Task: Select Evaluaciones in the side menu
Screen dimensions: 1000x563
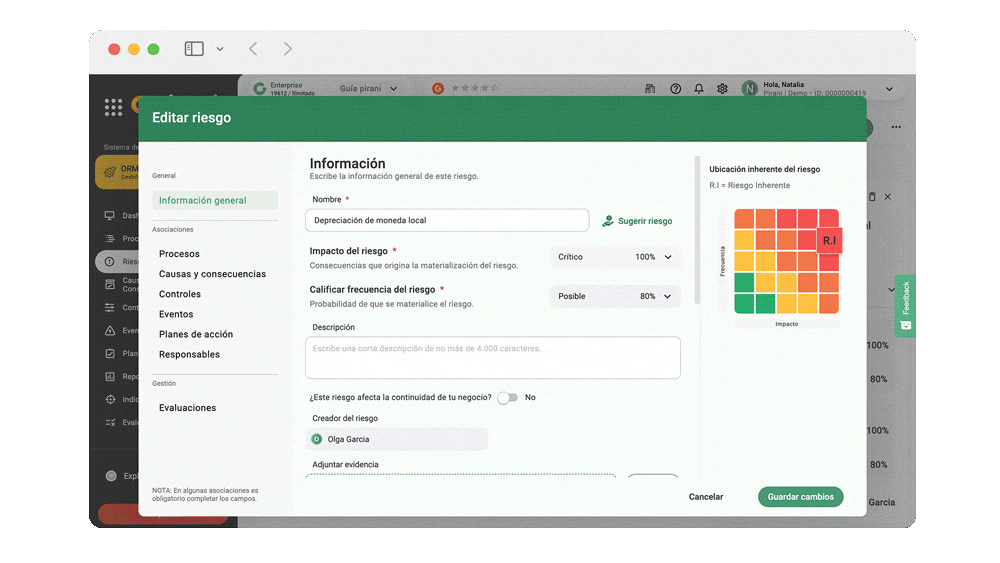Action: click(x=187, y=408)
